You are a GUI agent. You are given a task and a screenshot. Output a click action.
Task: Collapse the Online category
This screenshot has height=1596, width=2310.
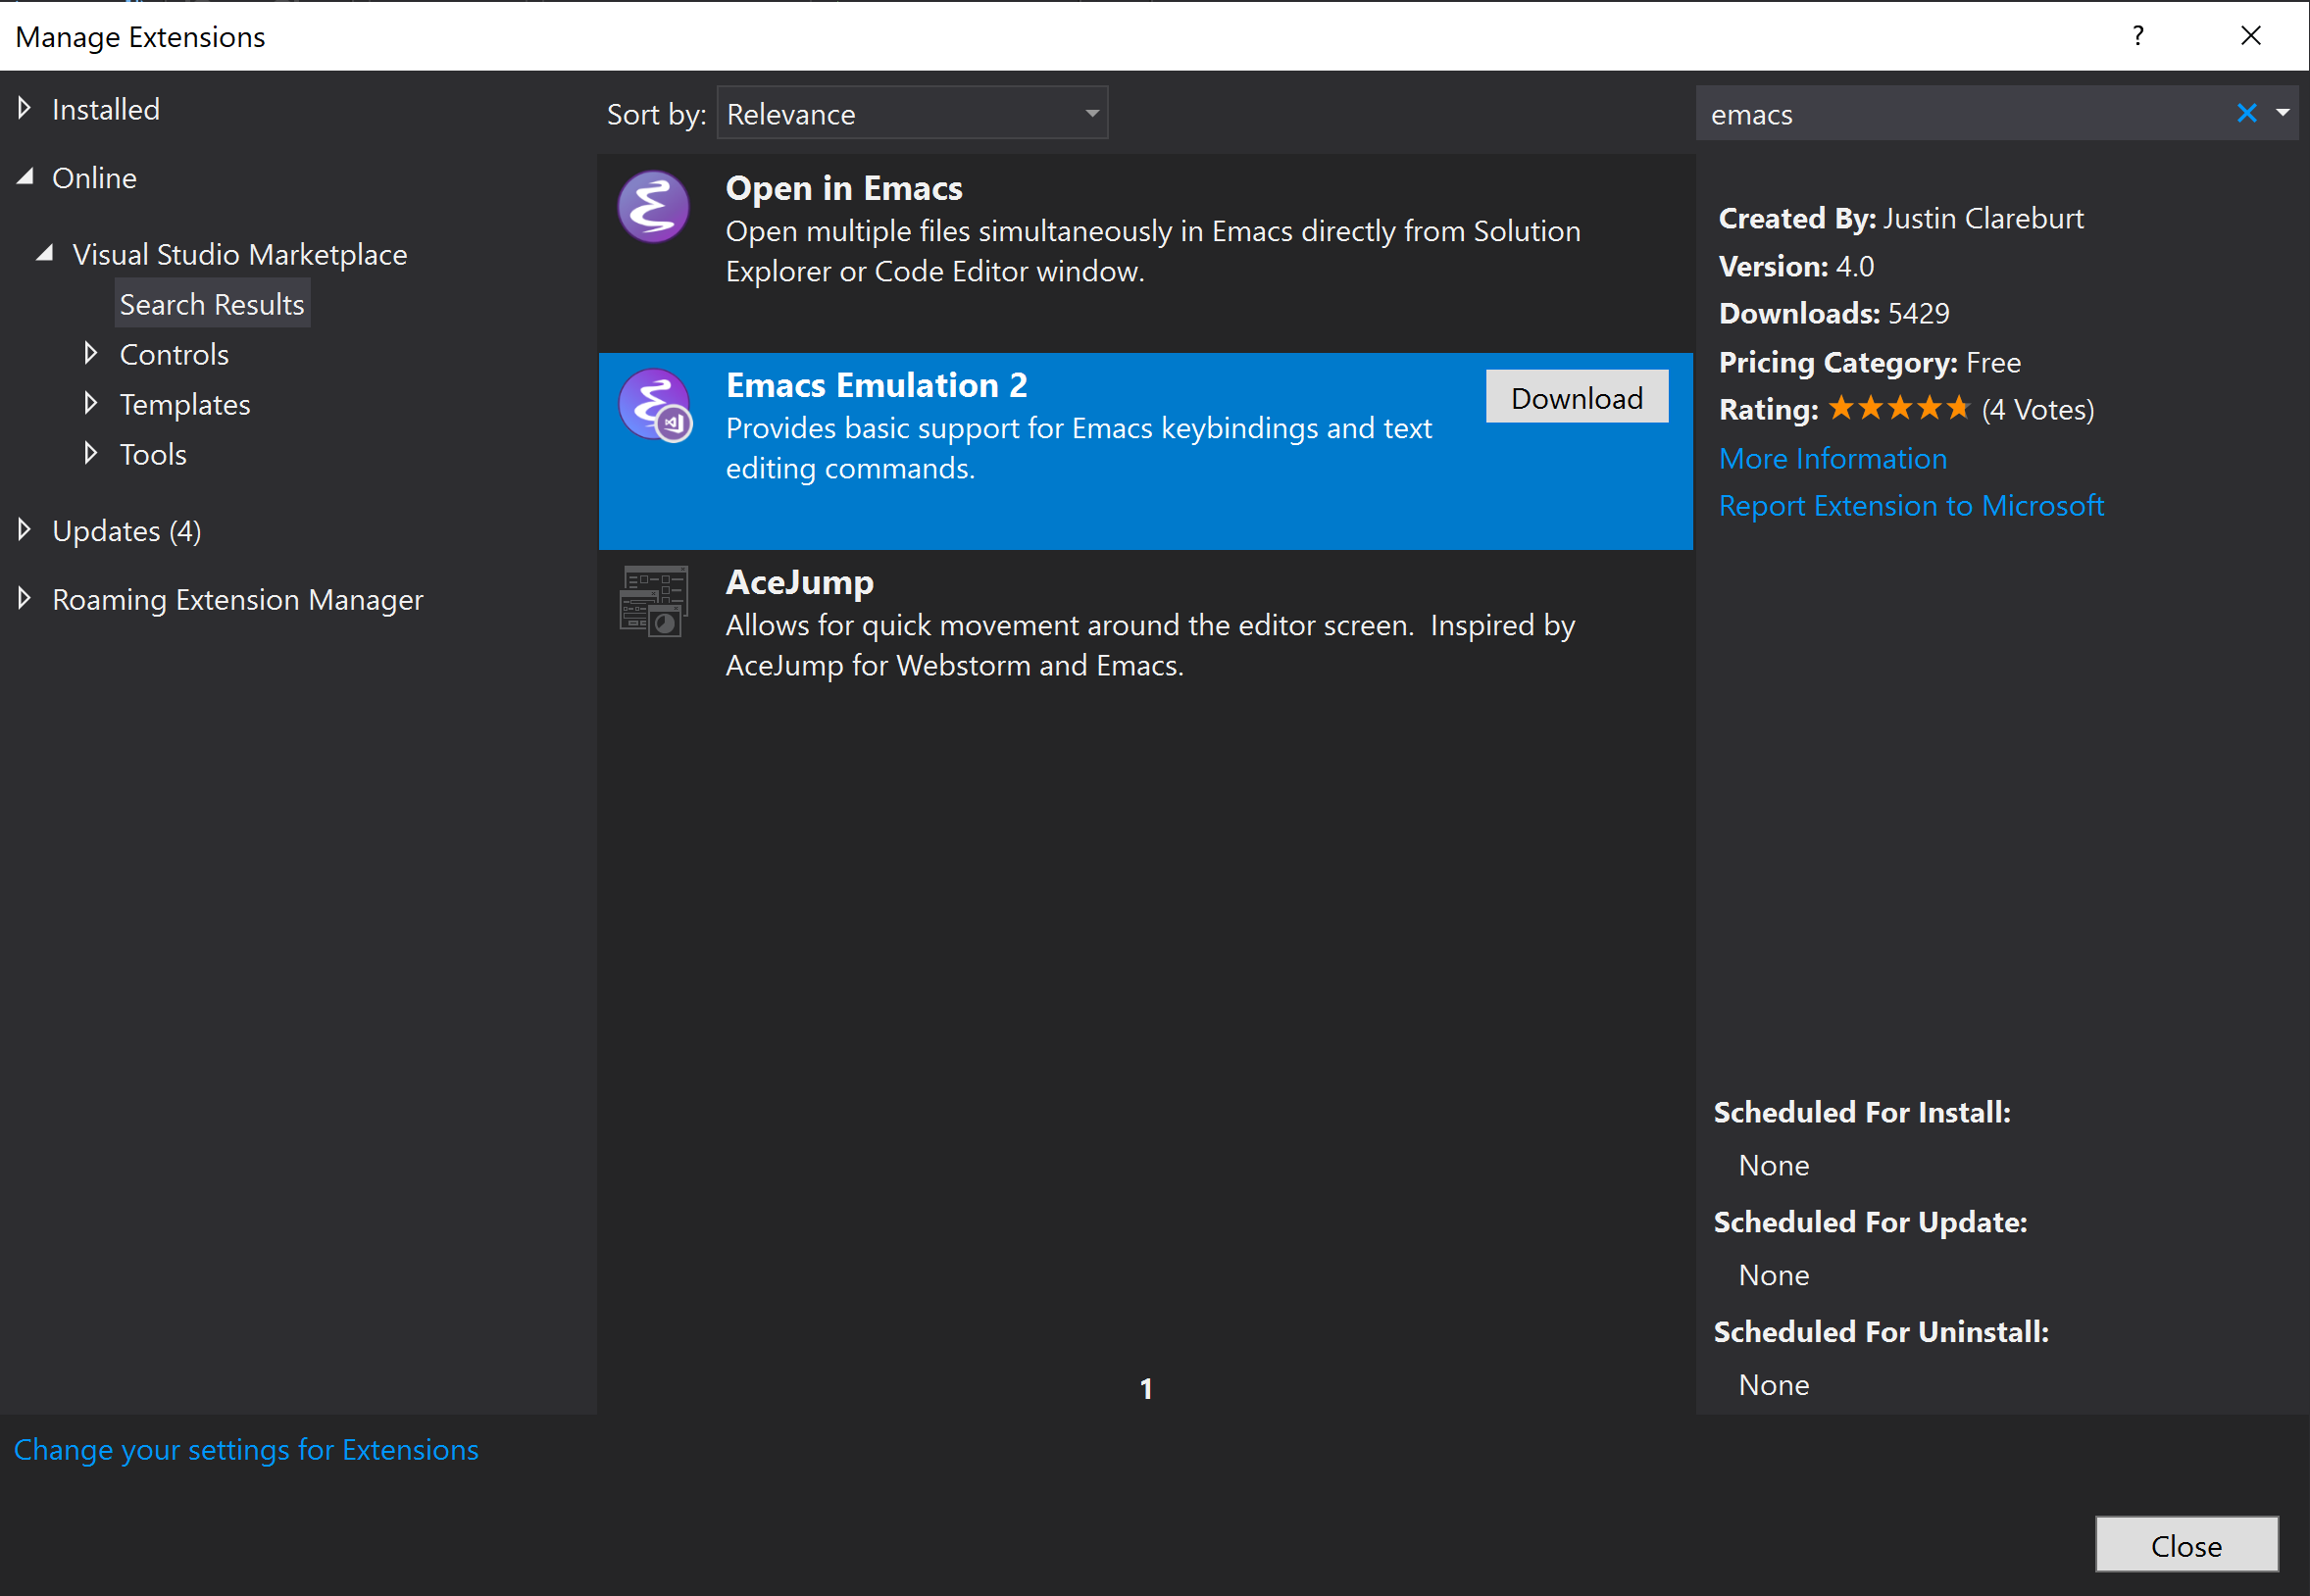click(x=26, y=178)
